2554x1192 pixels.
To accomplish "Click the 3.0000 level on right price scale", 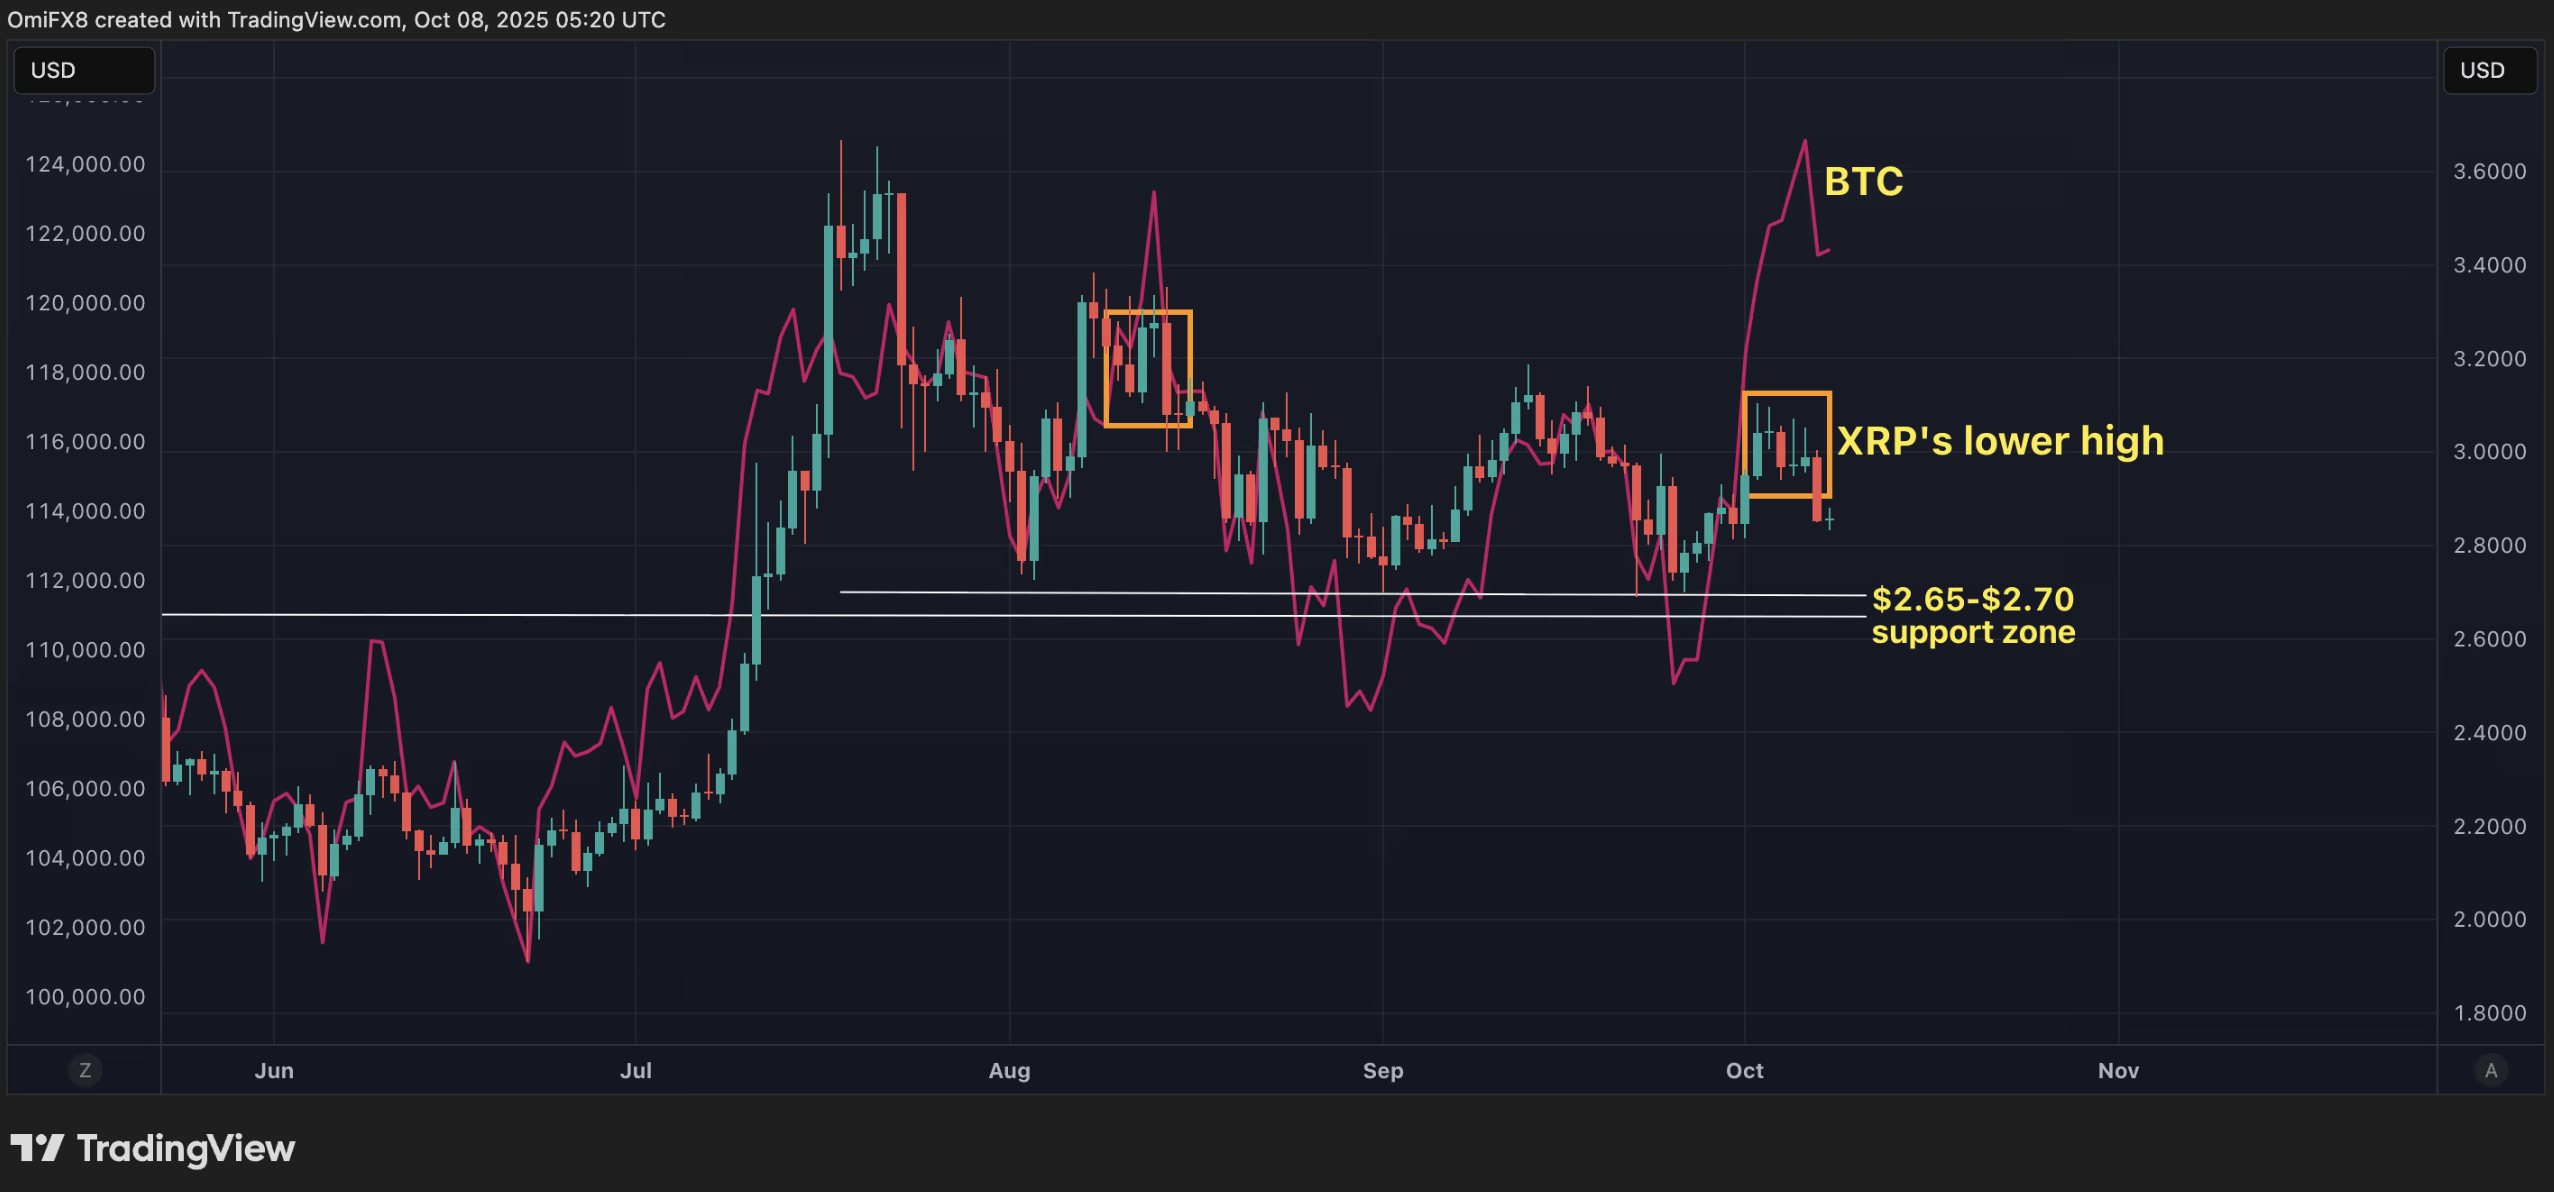I will click(2489, 452).
